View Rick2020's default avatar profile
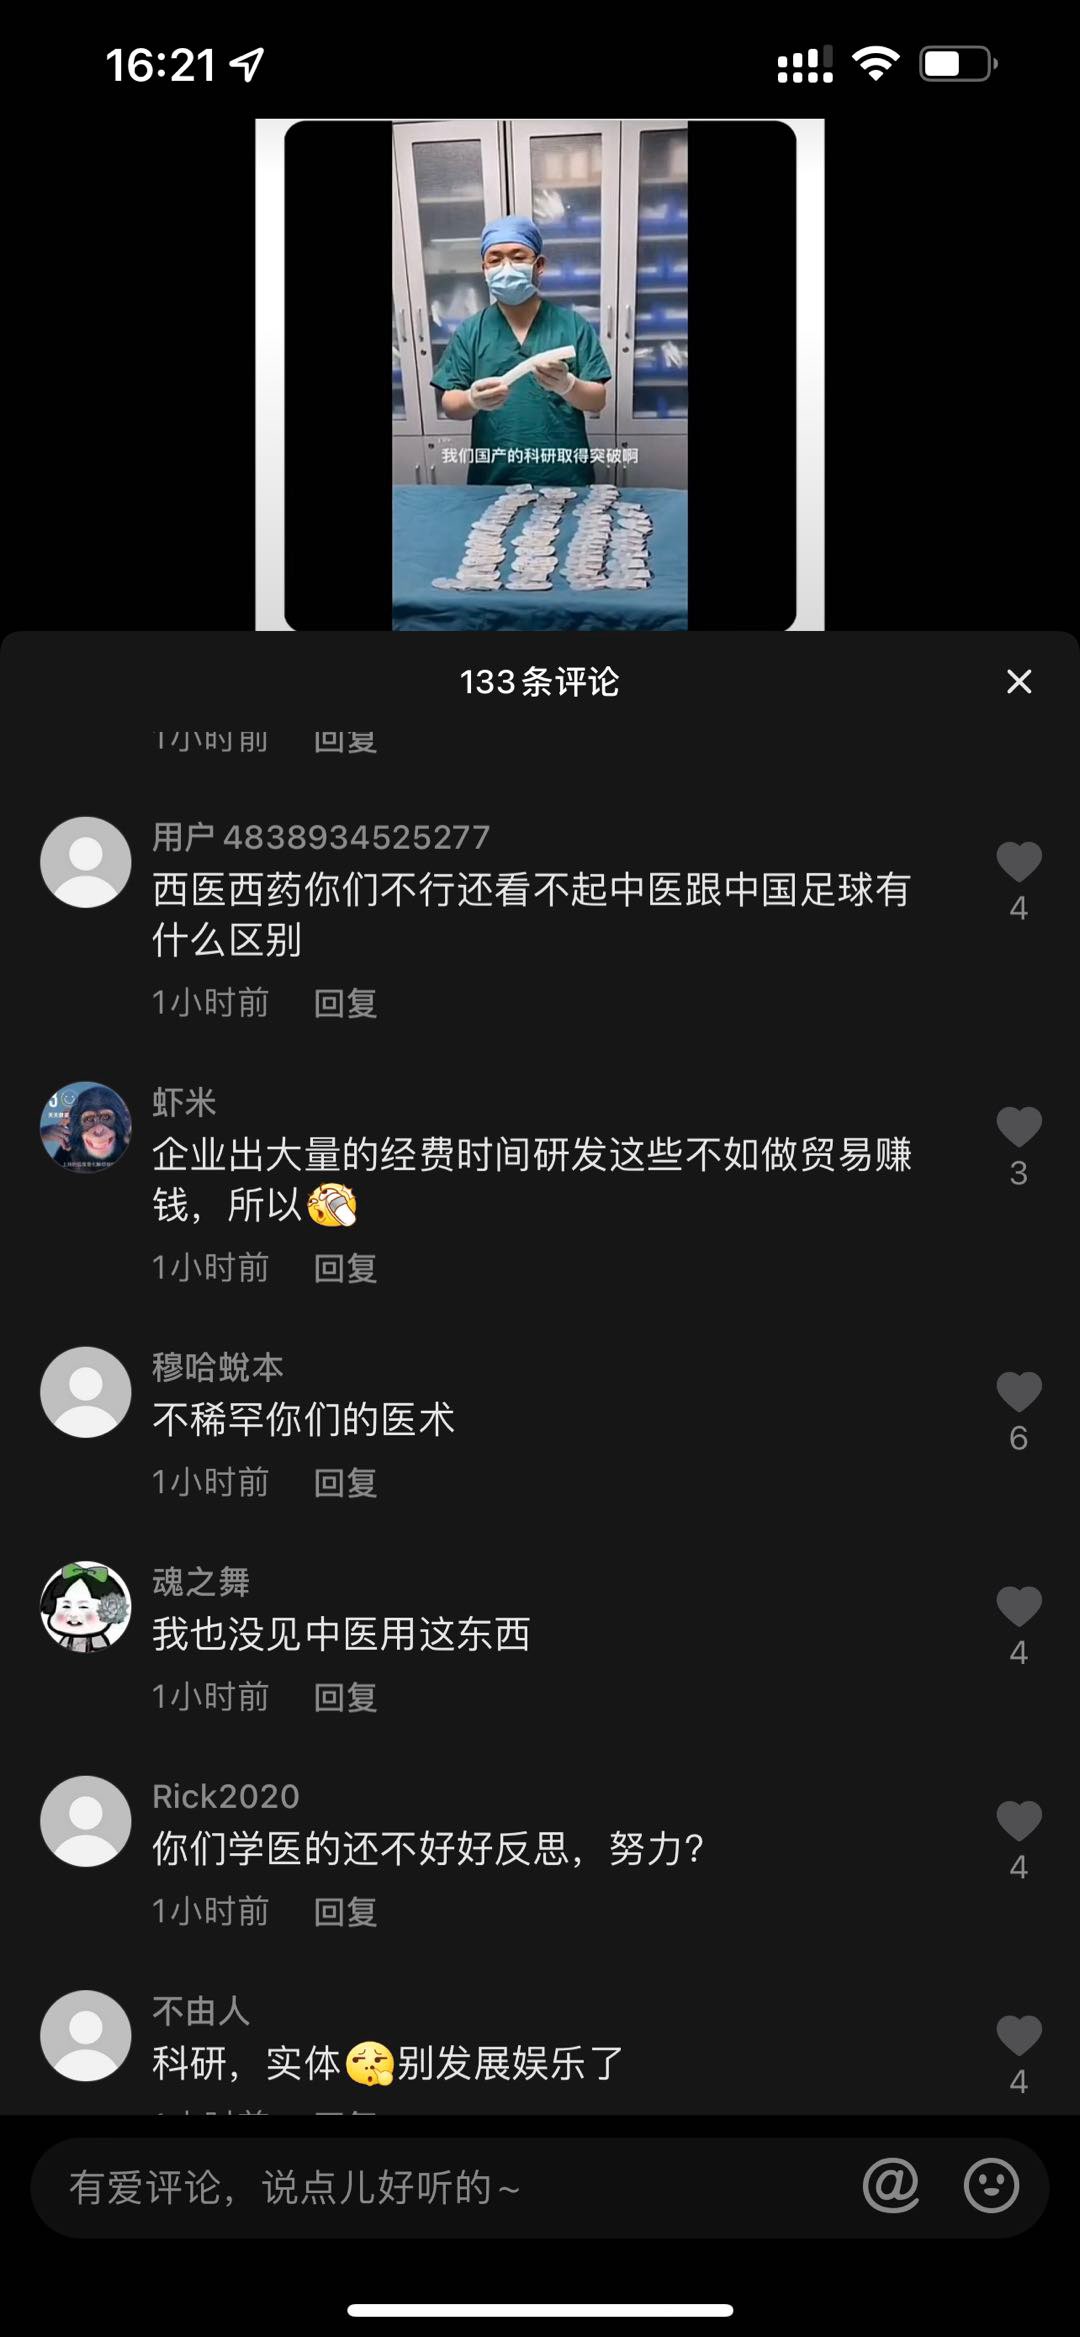 (86, 1821)
